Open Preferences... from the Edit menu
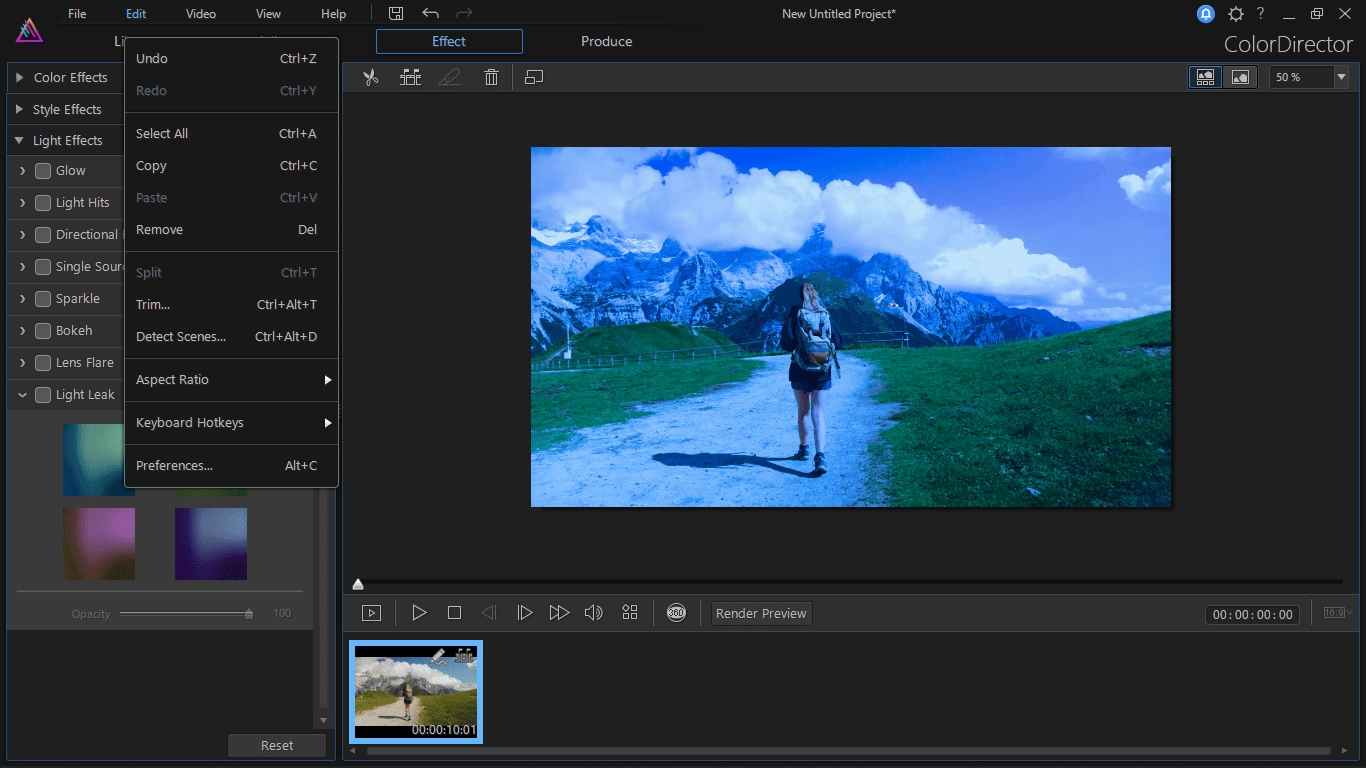 coord(231,466)
